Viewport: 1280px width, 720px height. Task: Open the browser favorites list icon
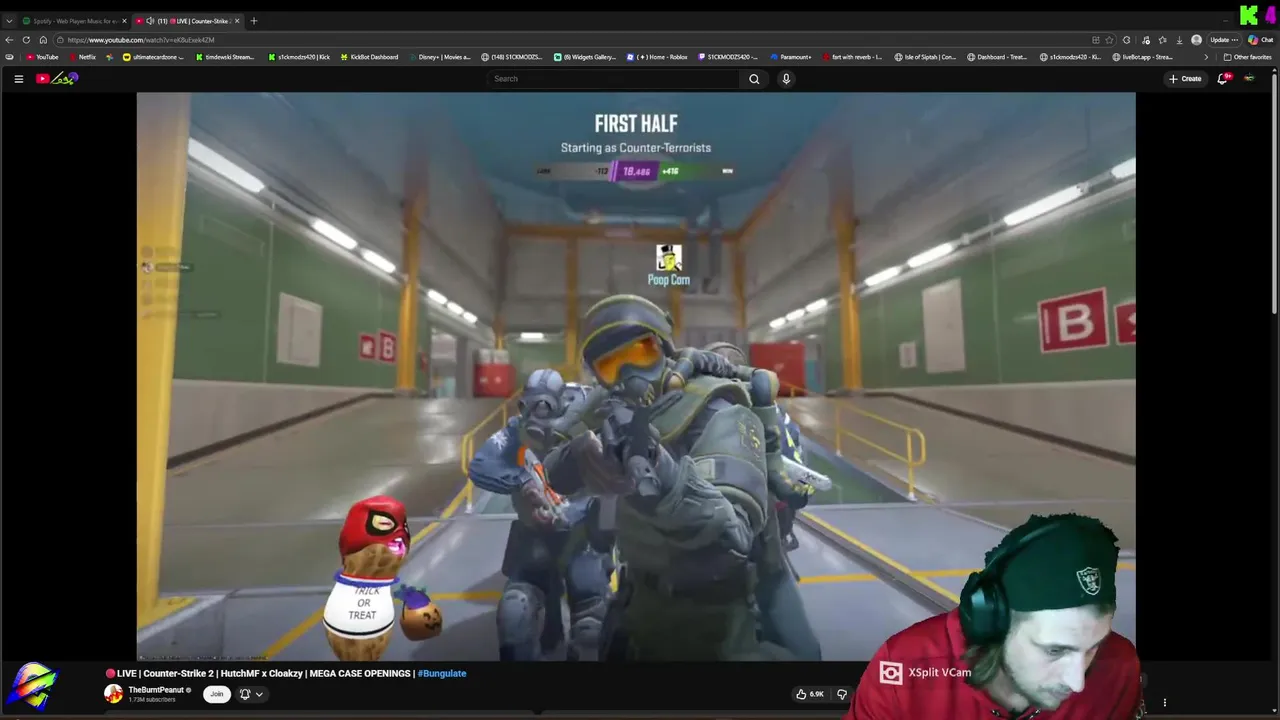[1162, 40]
